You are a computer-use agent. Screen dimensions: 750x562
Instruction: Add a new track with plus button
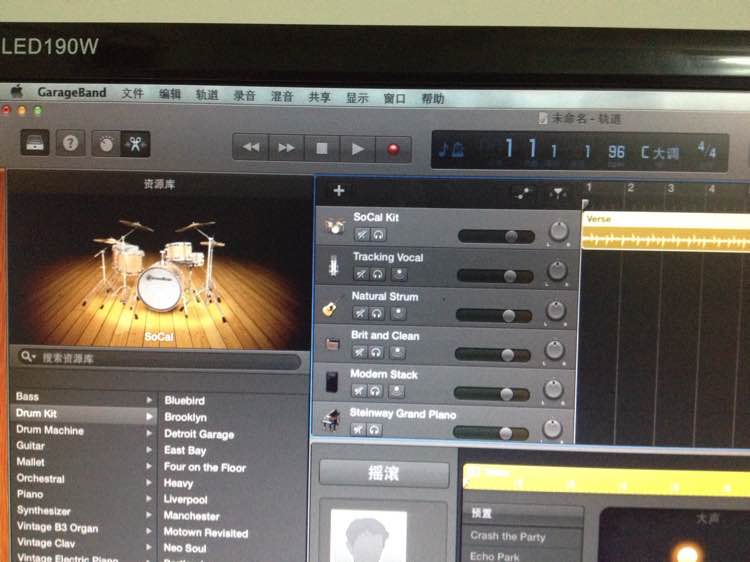[339, 191]
